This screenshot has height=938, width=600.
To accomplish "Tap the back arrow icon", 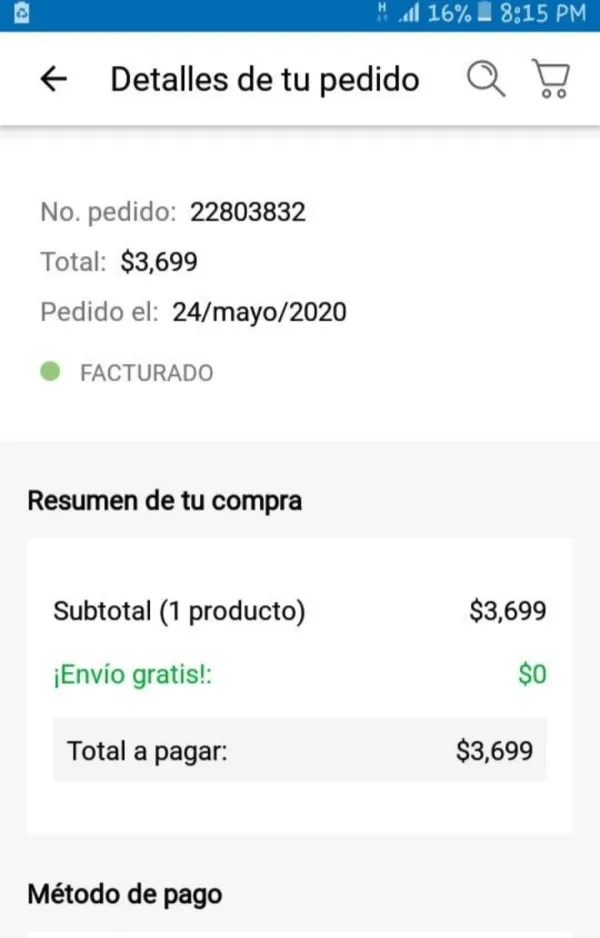I will tap(53, 80).
